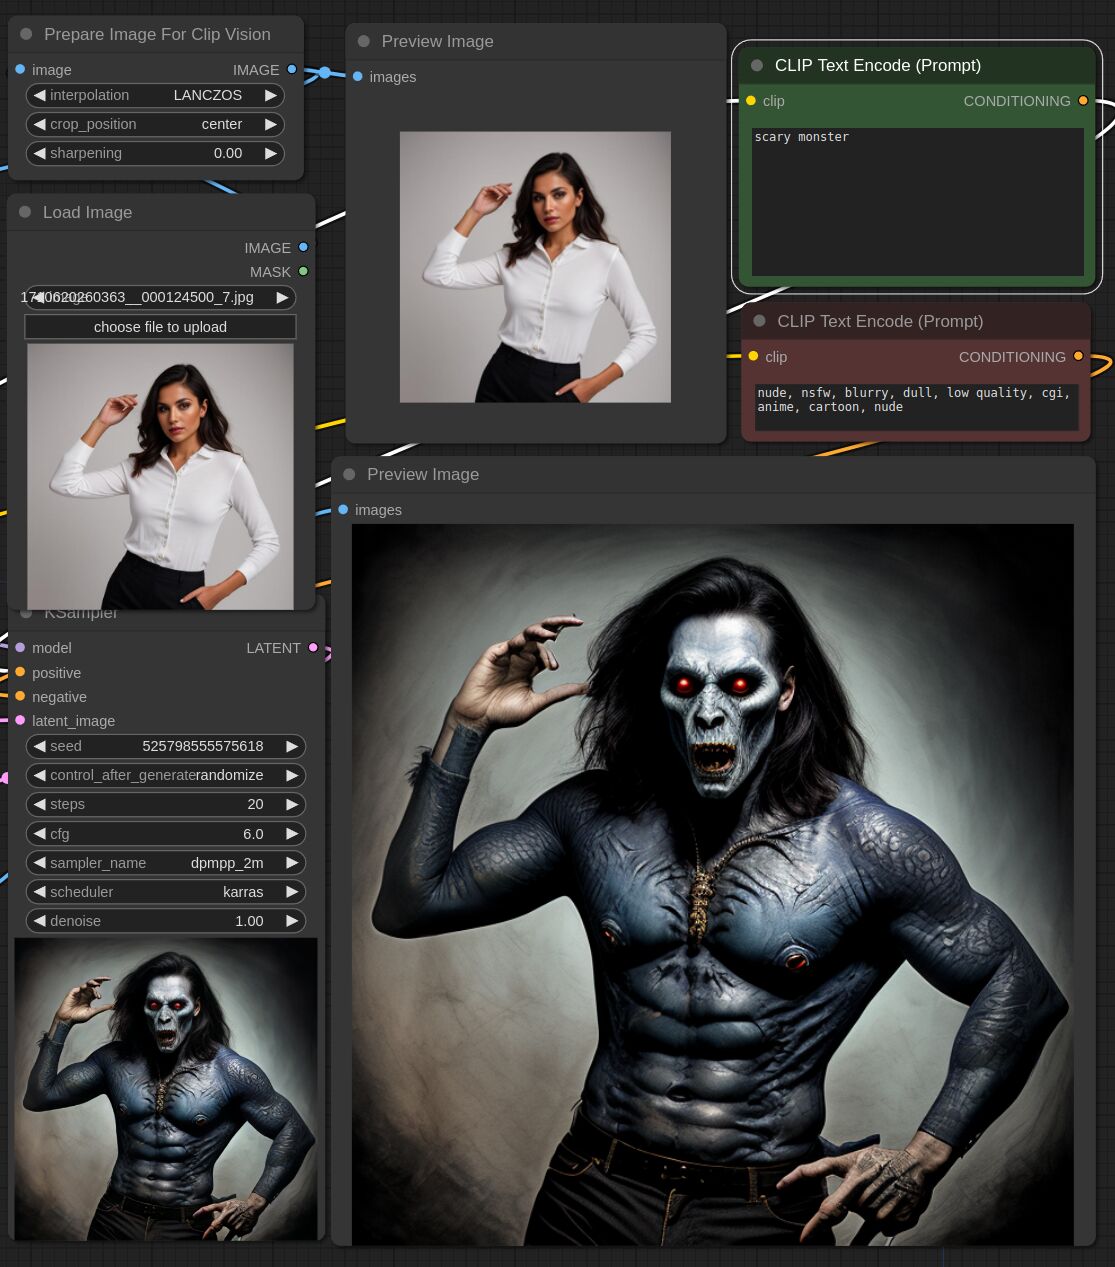1115x1267 pixels.
Task: Click the CONDITIONING output of scary monster prompt
Action: [1083, 101]
